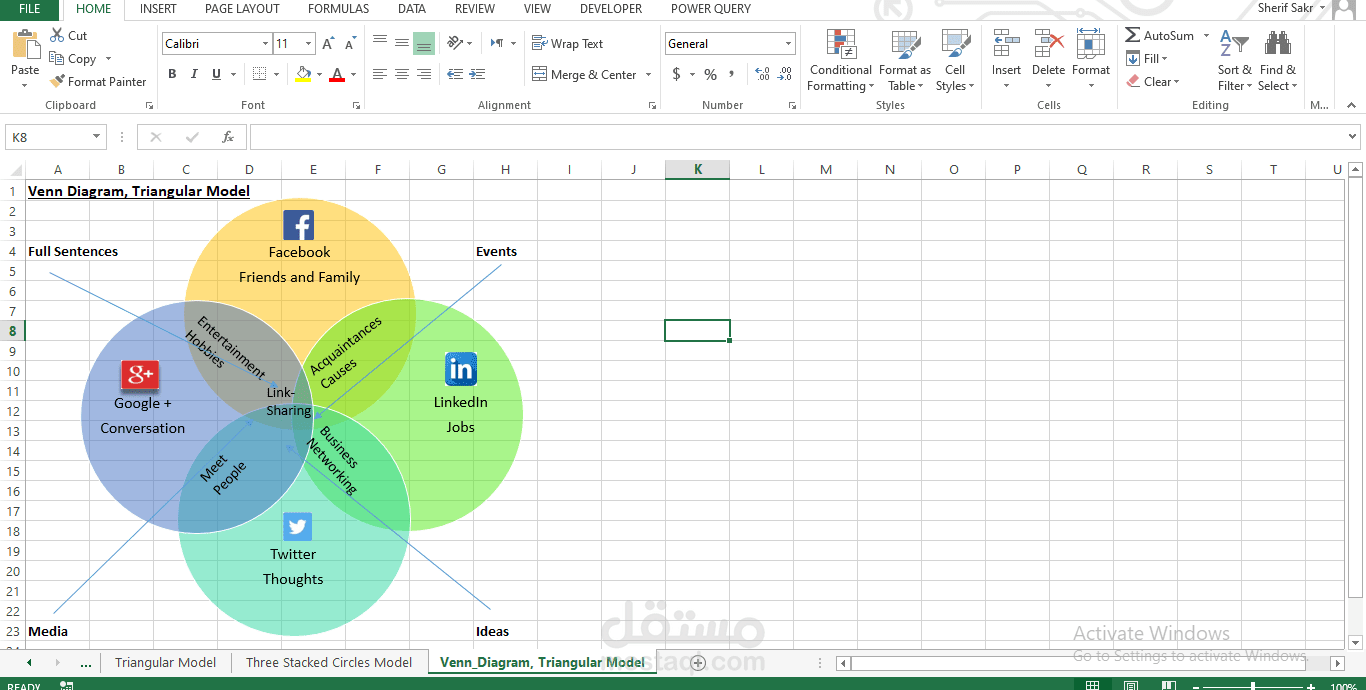
Task: Increase decimal places
Action: click(762, 74)
